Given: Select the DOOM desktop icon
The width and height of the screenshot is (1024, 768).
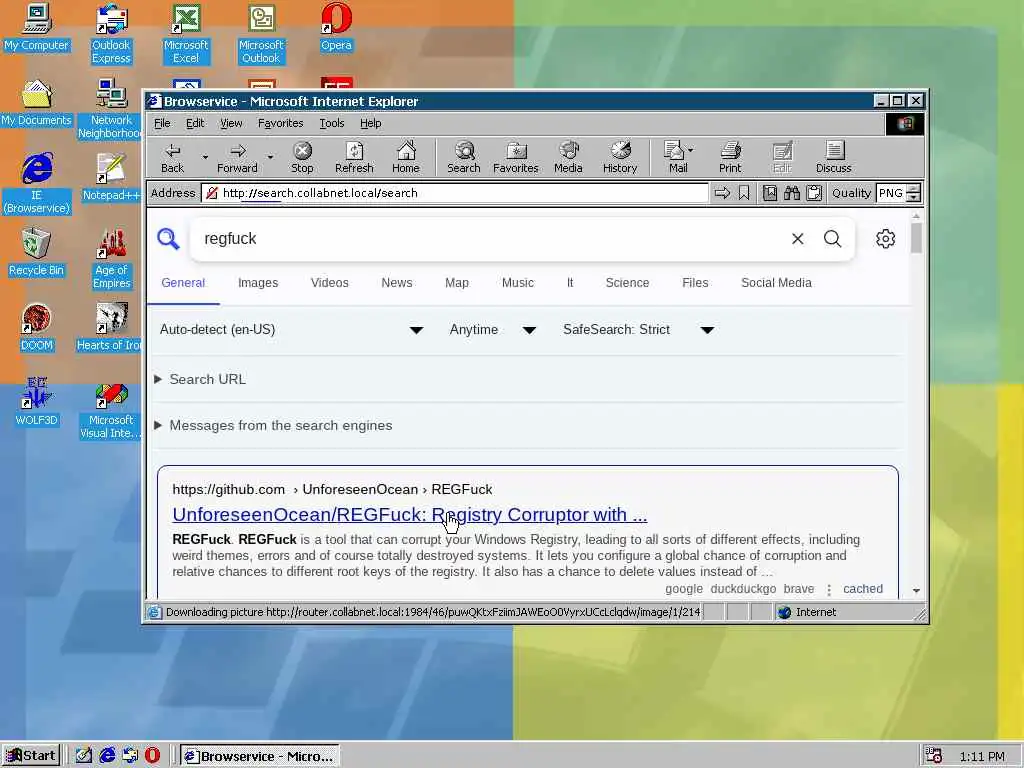Looking at the screenshot, I should click(x=36, y=327).
